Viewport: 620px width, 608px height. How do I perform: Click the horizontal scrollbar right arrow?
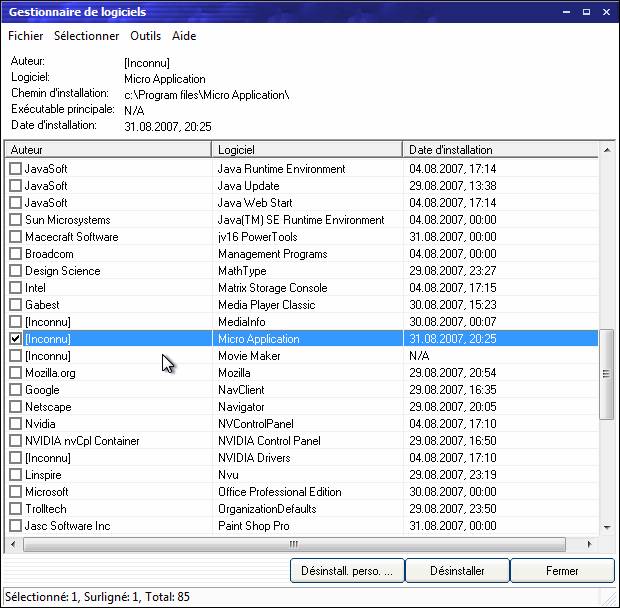(590, 544)
